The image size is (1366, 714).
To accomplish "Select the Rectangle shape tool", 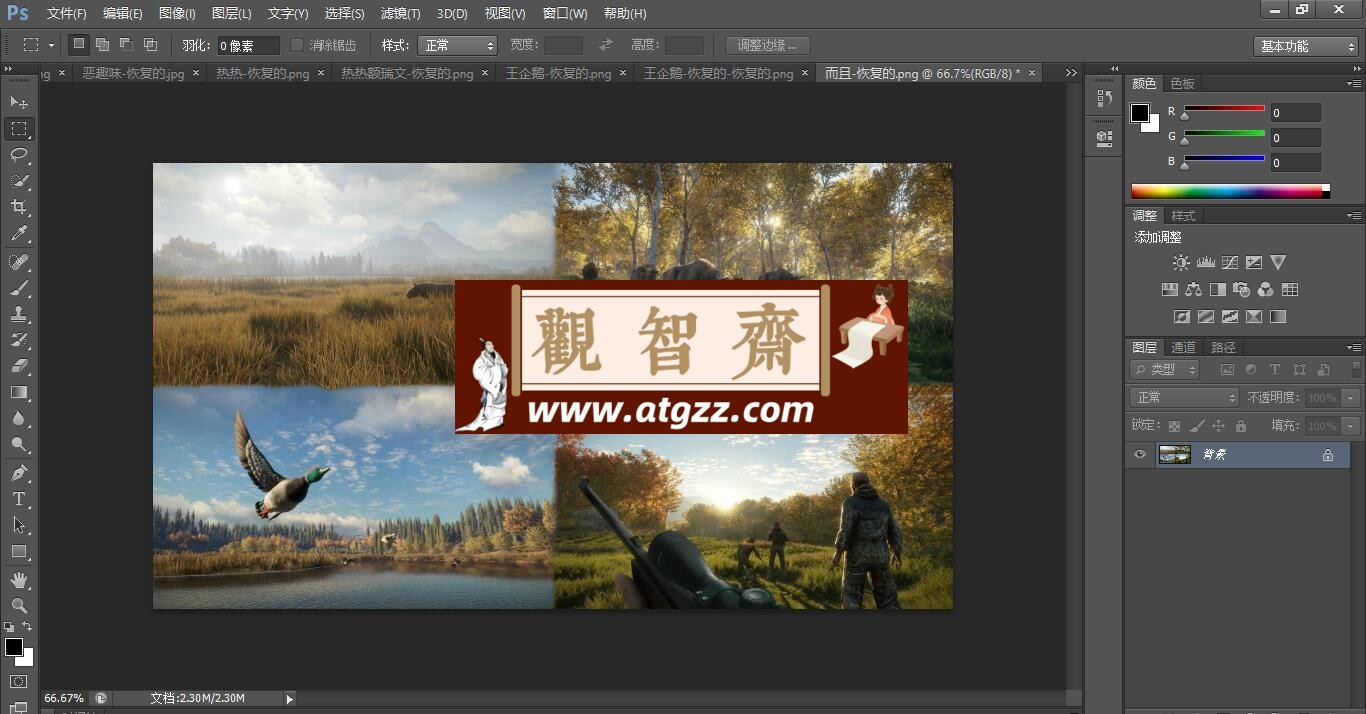I will pos(19,551).
